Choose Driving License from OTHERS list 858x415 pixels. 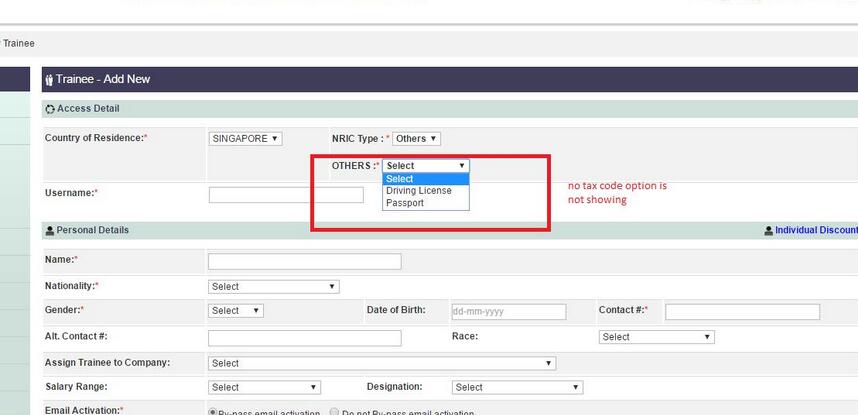pos(419,191)
